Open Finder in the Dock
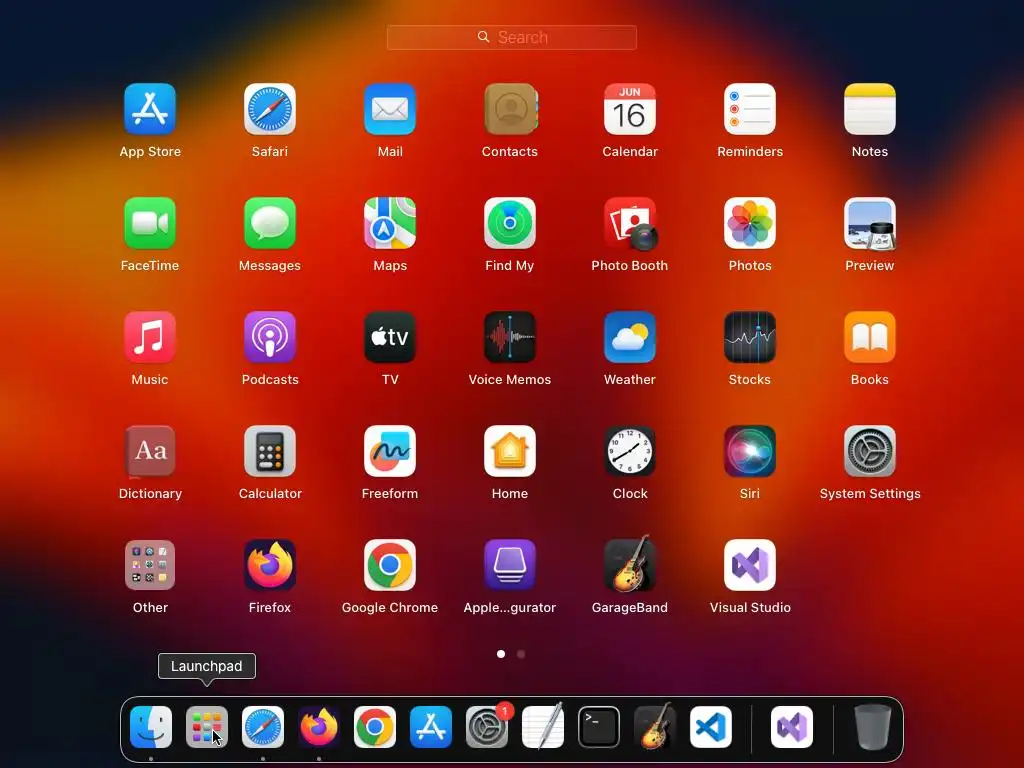The image size is (1024, 768). click(151, 727)
